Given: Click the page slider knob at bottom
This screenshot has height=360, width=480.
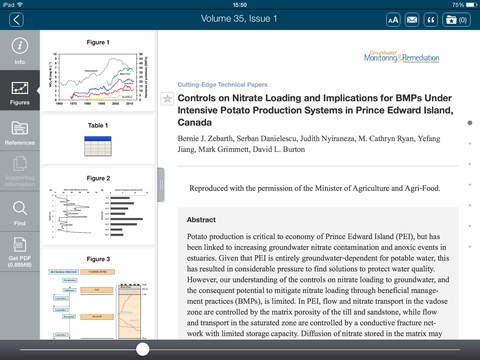Looking at the screenshot, I should pyautogui.click(x=143, y=349).
